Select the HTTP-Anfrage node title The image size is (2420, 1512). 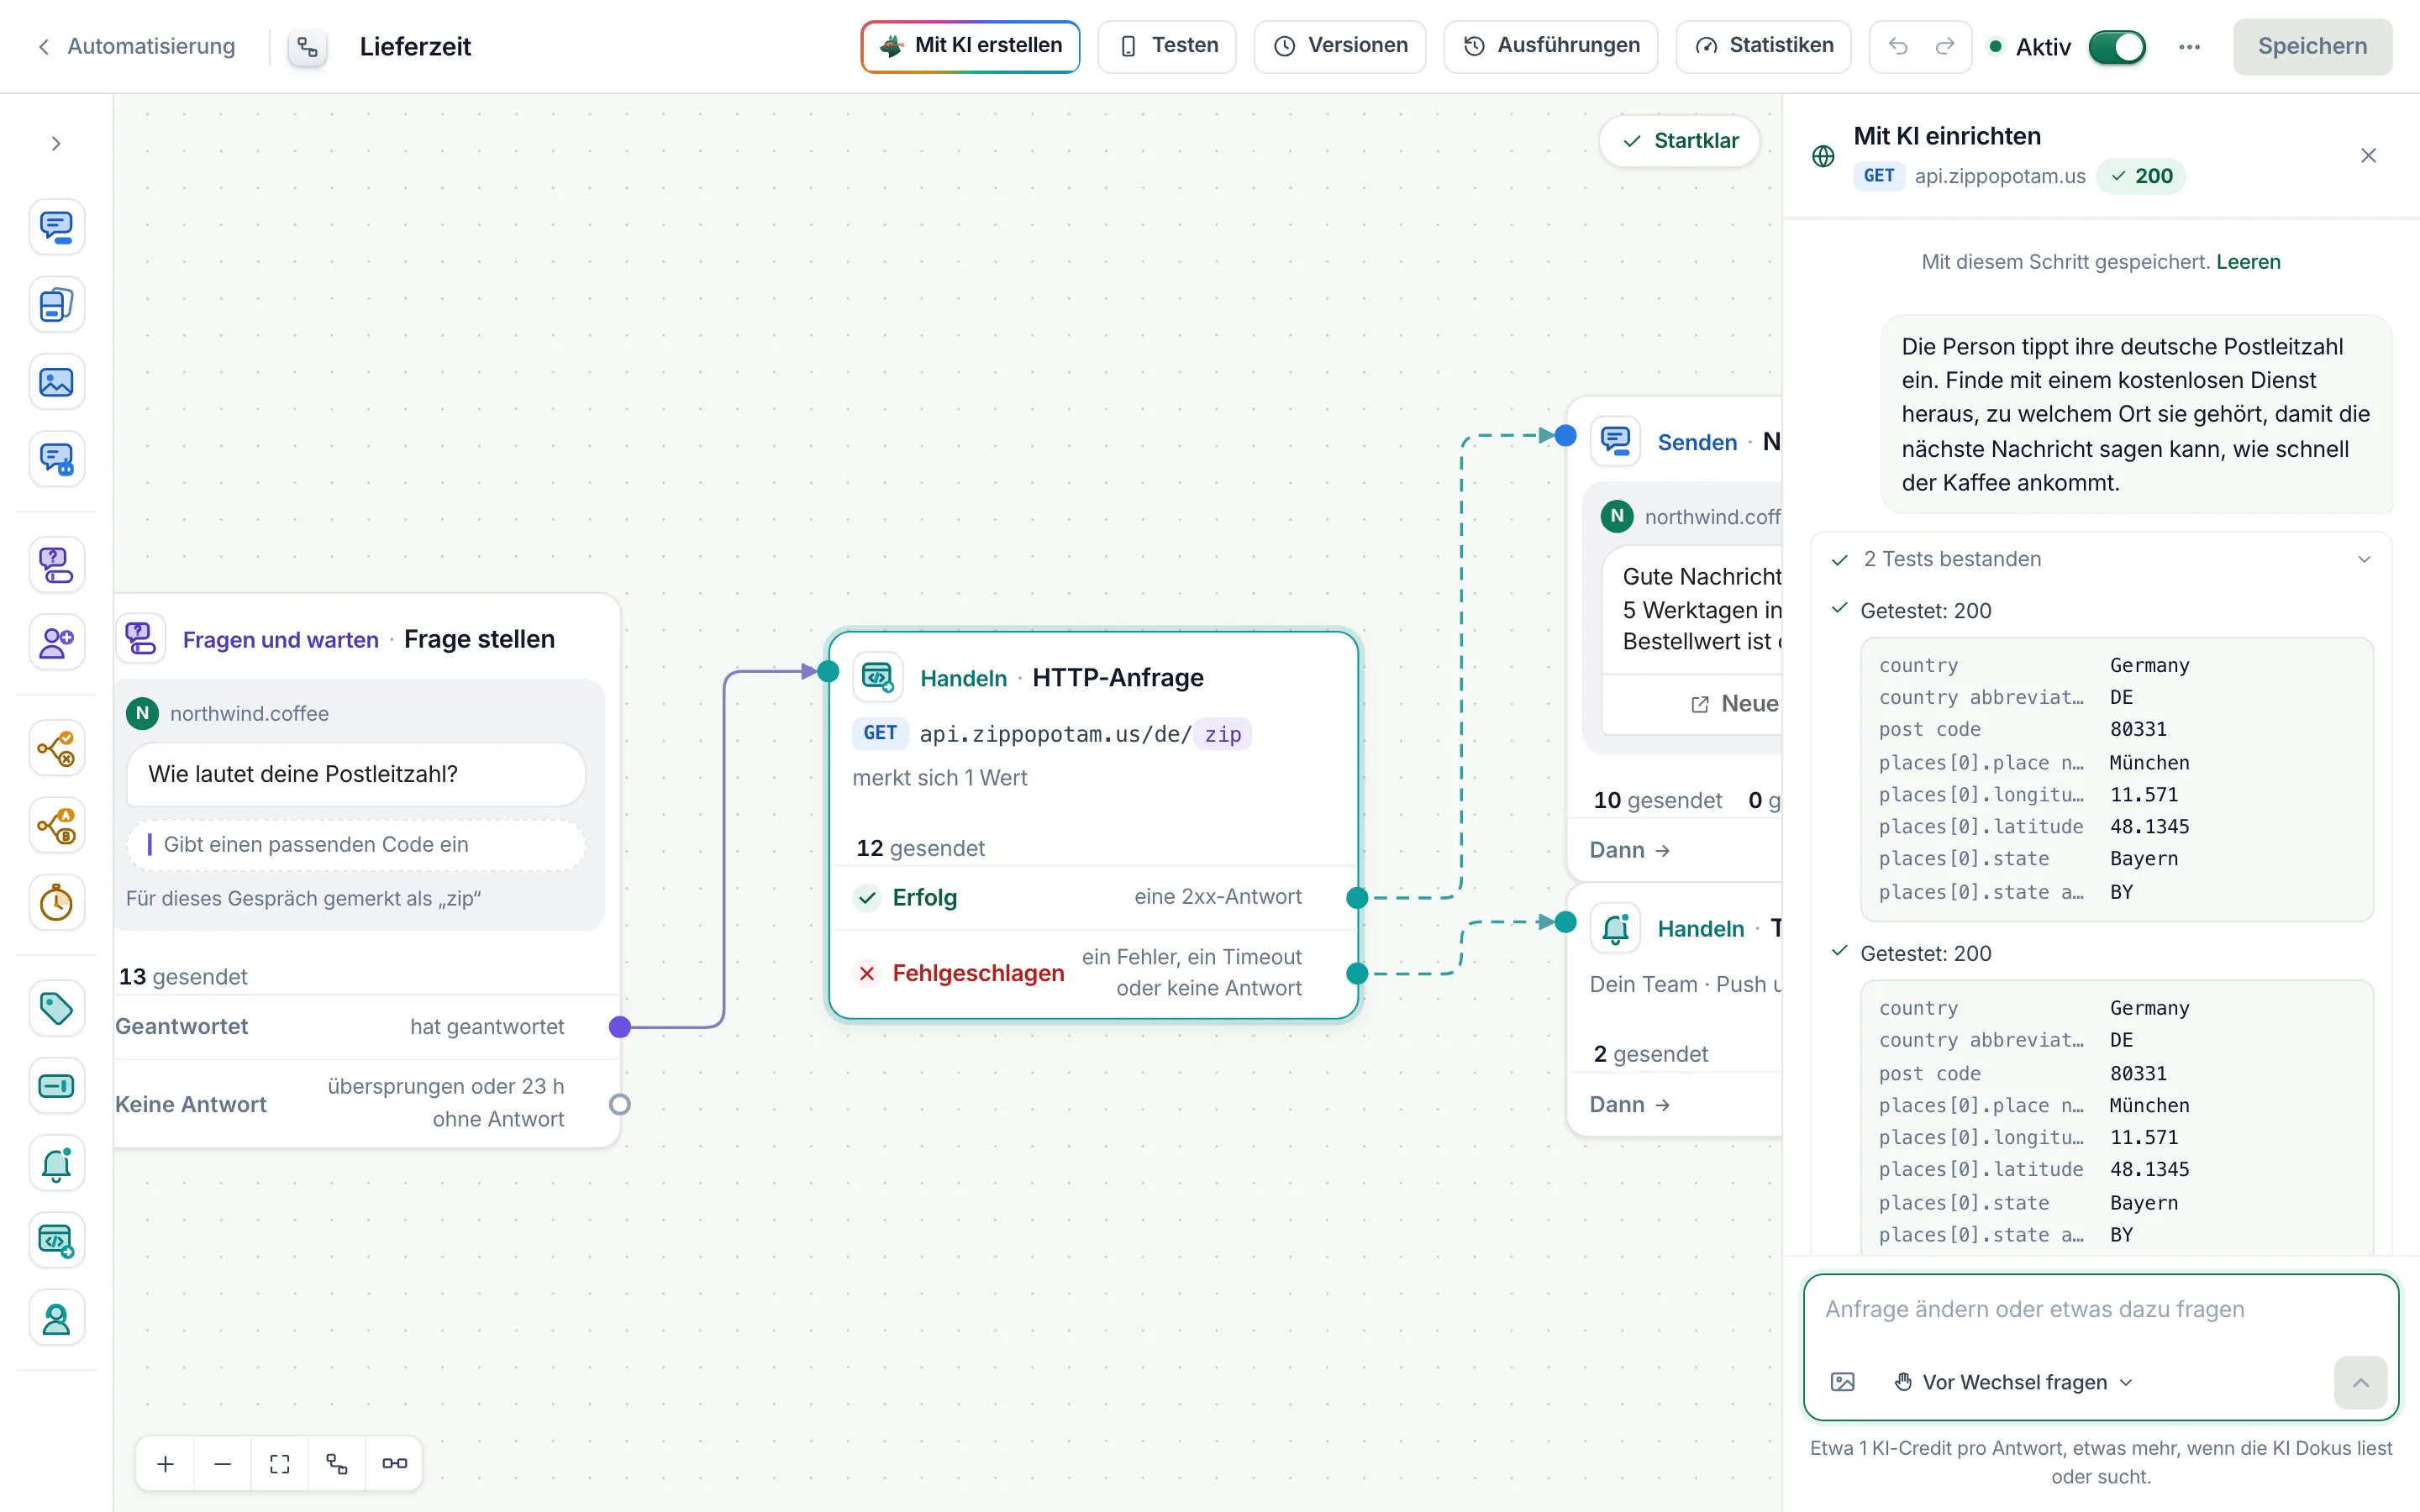[1117, 678]
